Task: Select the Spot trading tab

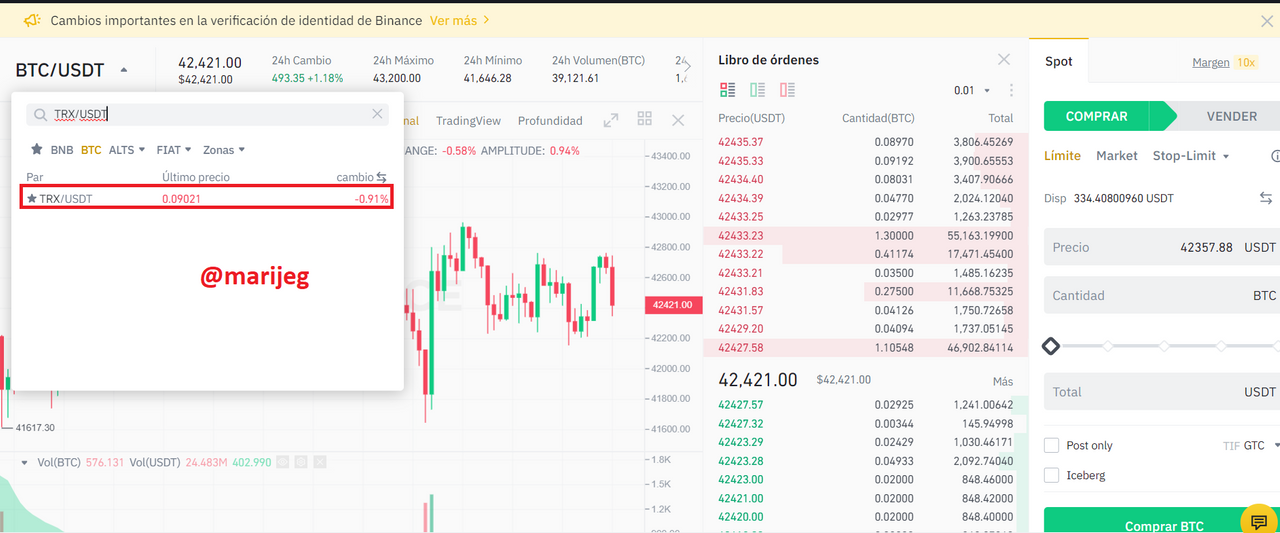Action: click(1059, 62)
